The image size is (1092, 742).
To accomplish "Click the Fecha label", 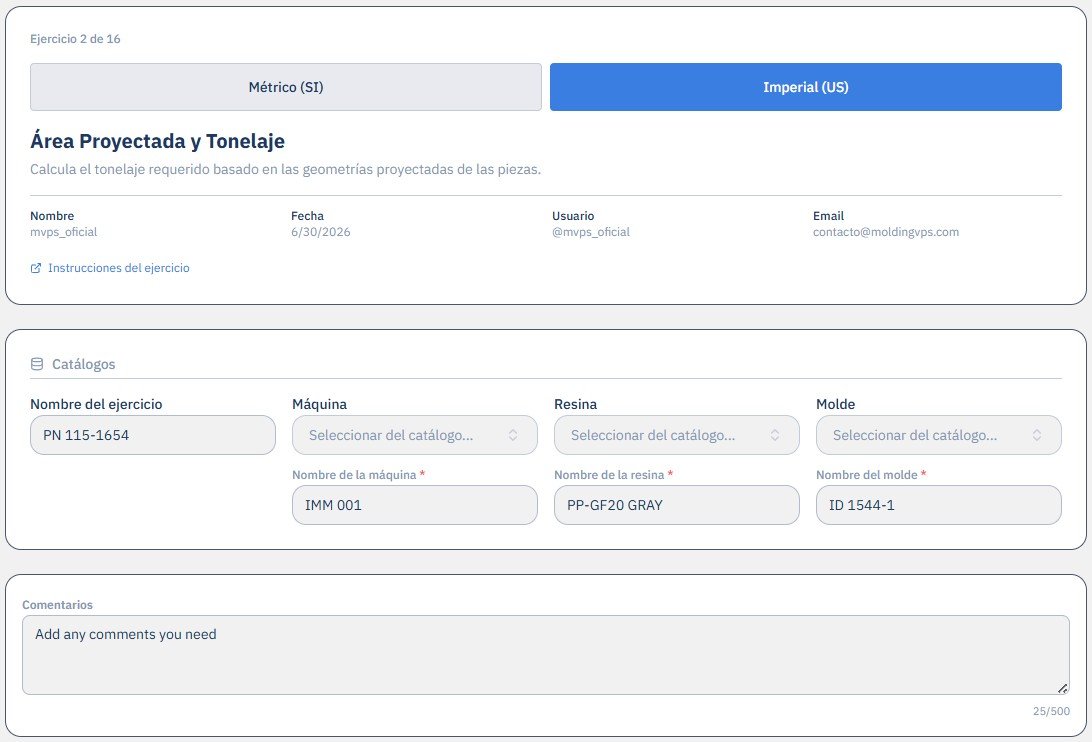I will point(307,216).
